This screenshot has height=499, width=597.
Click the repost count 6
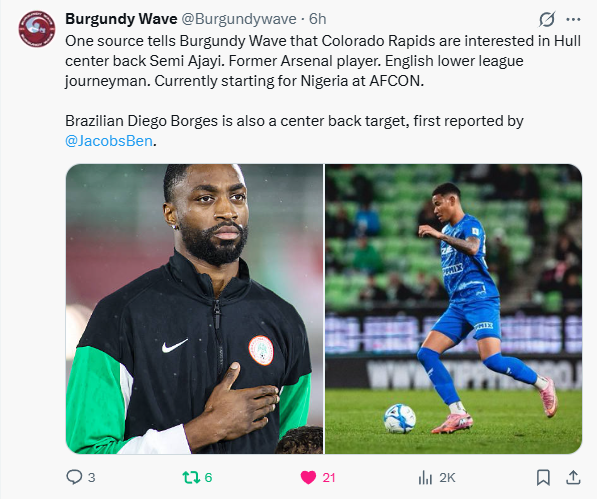208,478
